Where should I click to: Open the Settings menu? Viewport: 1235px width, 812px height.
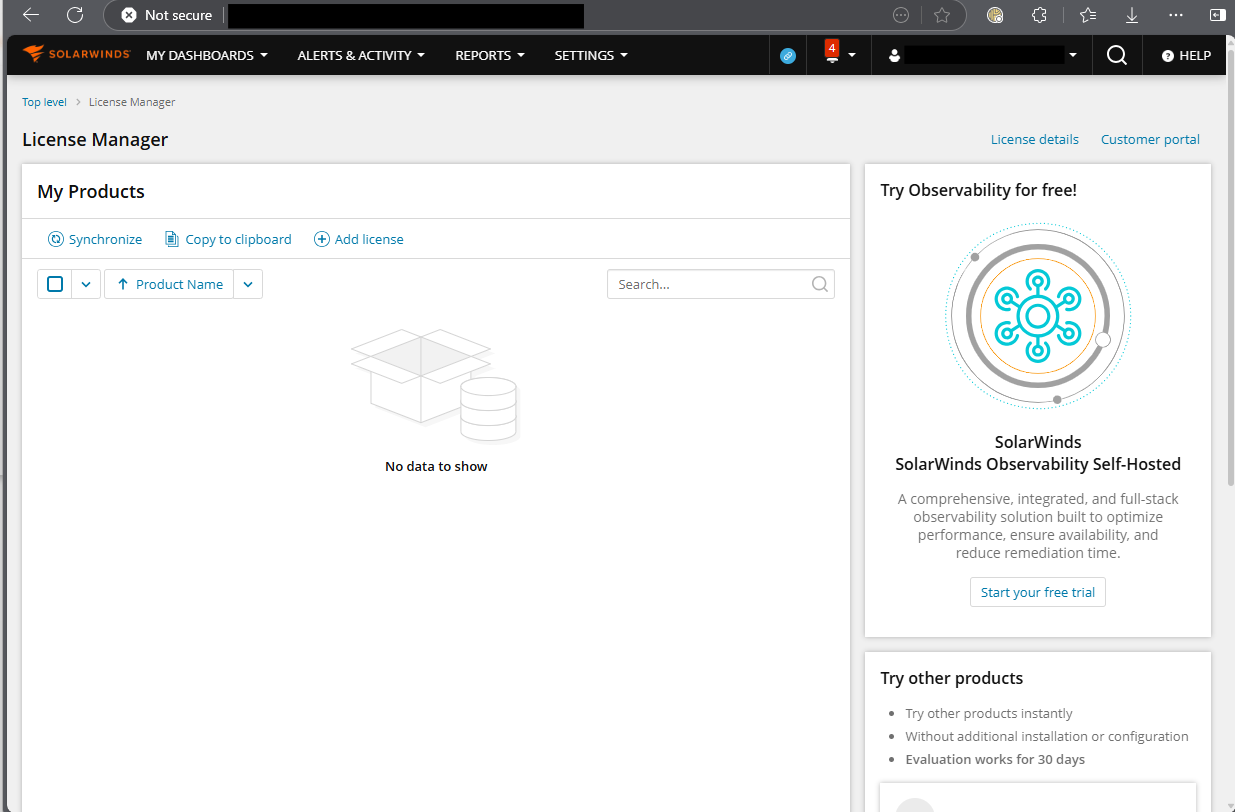click(x=591, y=55)
